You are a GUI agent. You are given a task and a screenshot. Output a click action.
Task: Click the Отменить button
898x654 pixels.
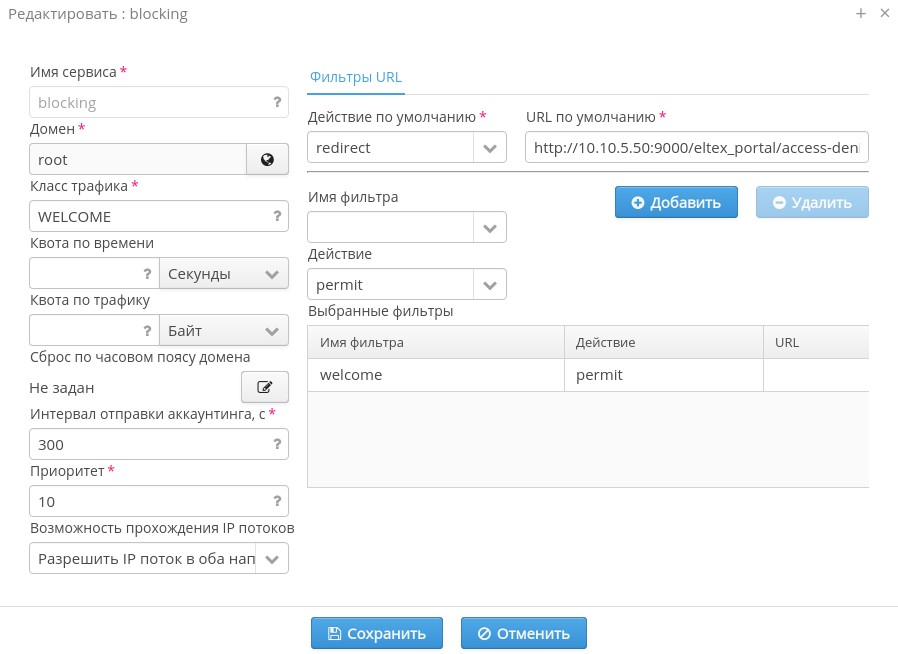click(x=523, y=633)
